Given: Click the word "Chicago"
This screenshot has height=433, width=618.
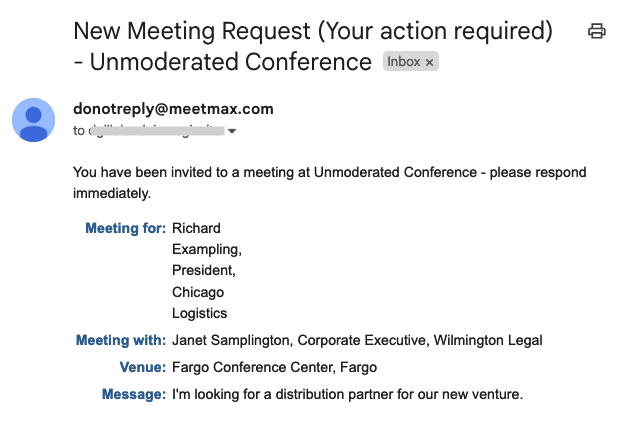Looking at the screenshot, I should [198, 292].
